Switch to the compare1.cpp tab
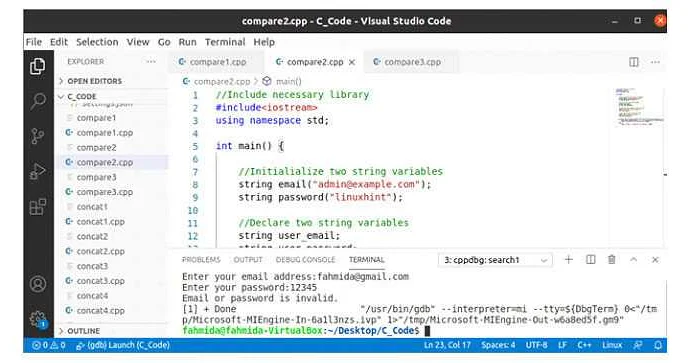 pyautogui.click(x=217, y=62)
